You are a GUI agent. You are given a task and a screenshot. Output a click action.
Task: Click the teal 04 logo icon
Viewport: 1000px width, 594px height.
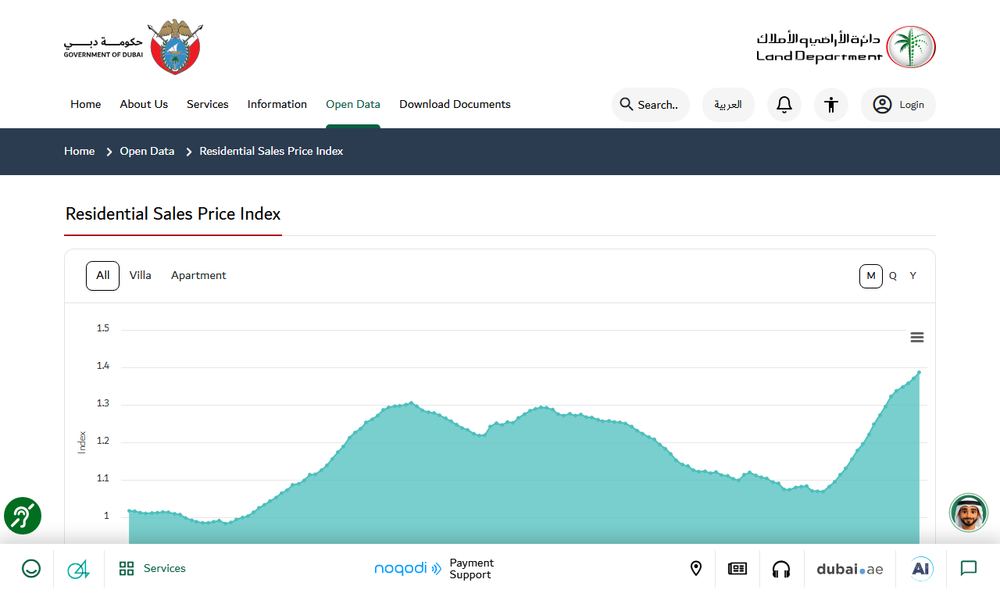tap(78, 568)
